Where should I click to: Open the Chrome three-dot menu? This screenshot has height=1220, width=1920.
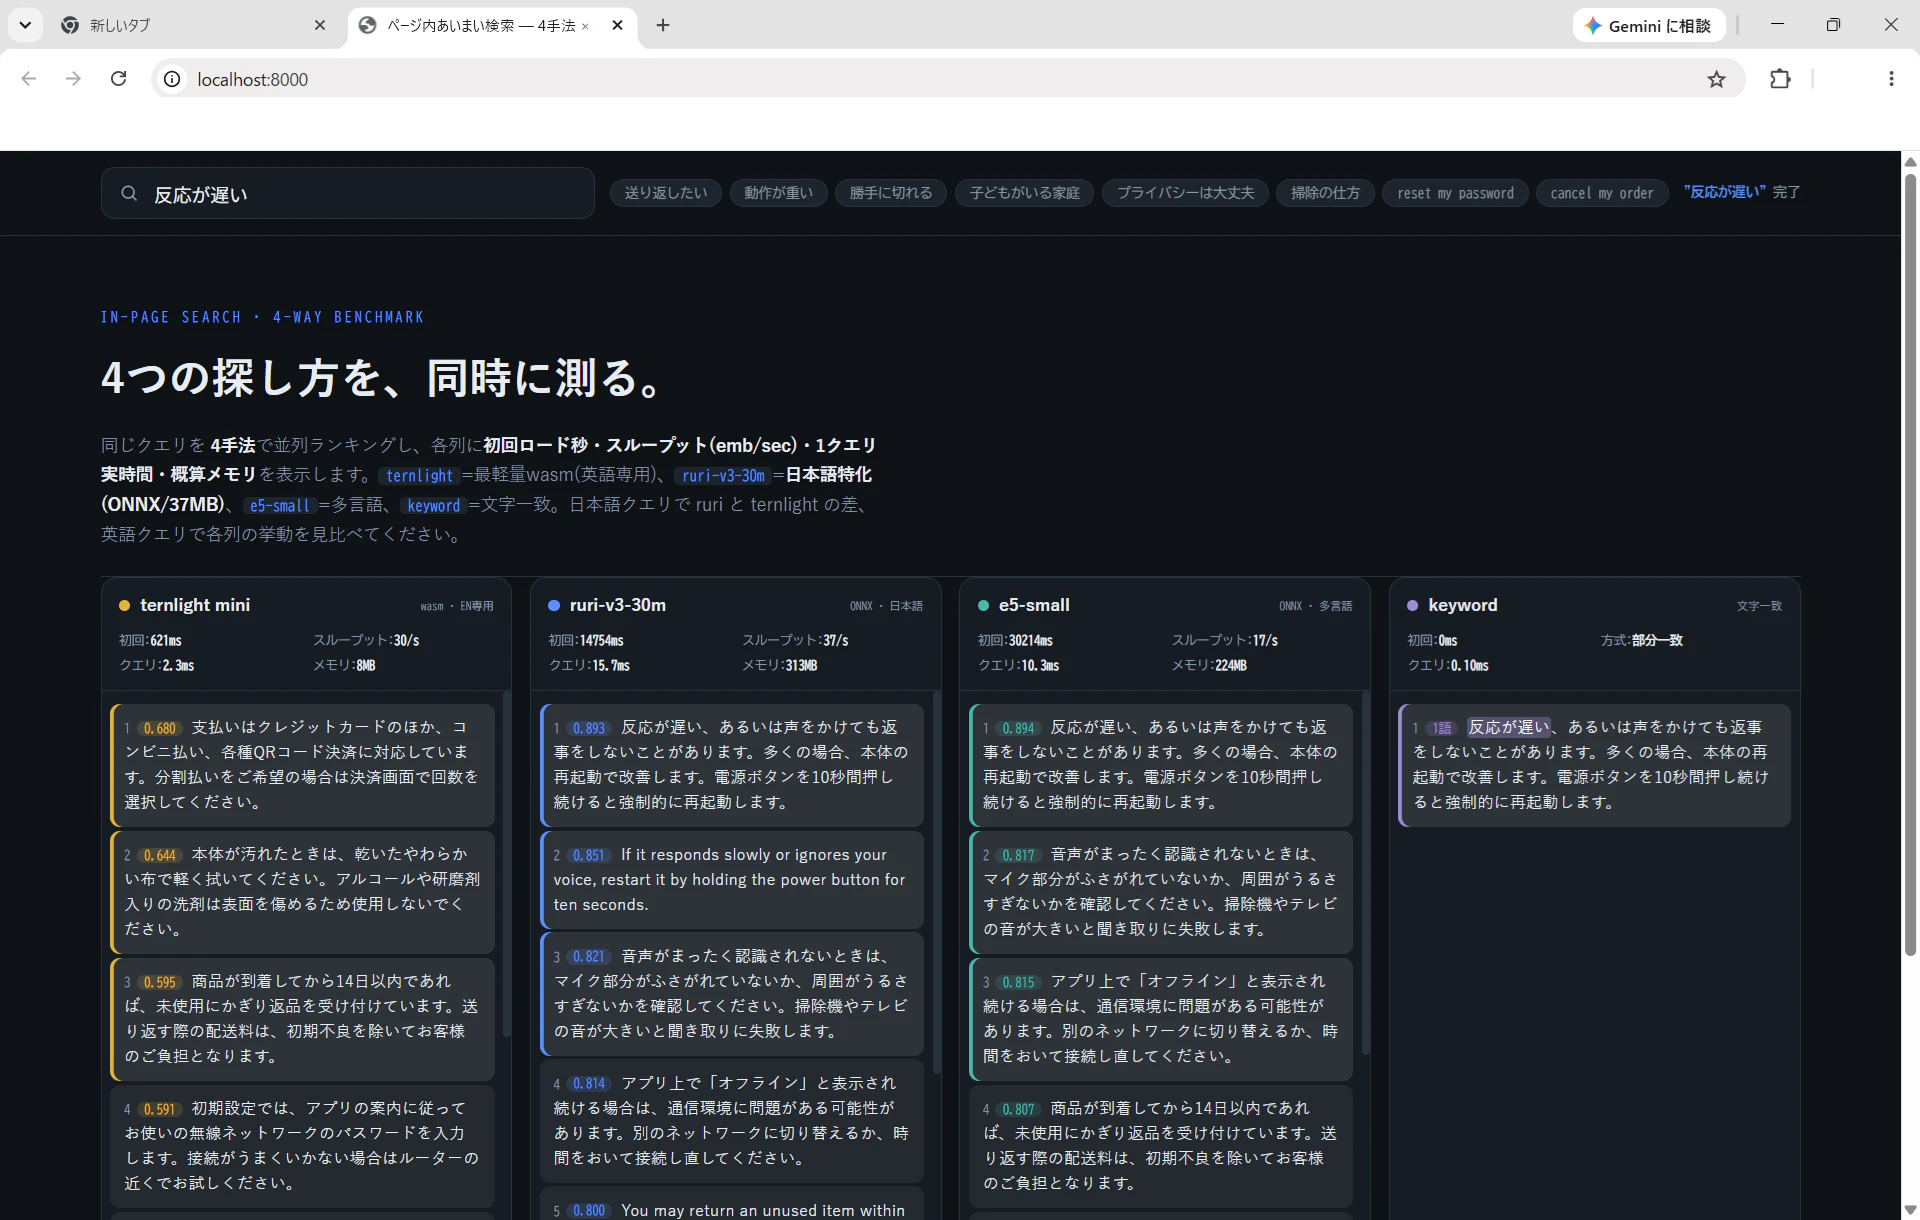click(x=1891, y=79)
